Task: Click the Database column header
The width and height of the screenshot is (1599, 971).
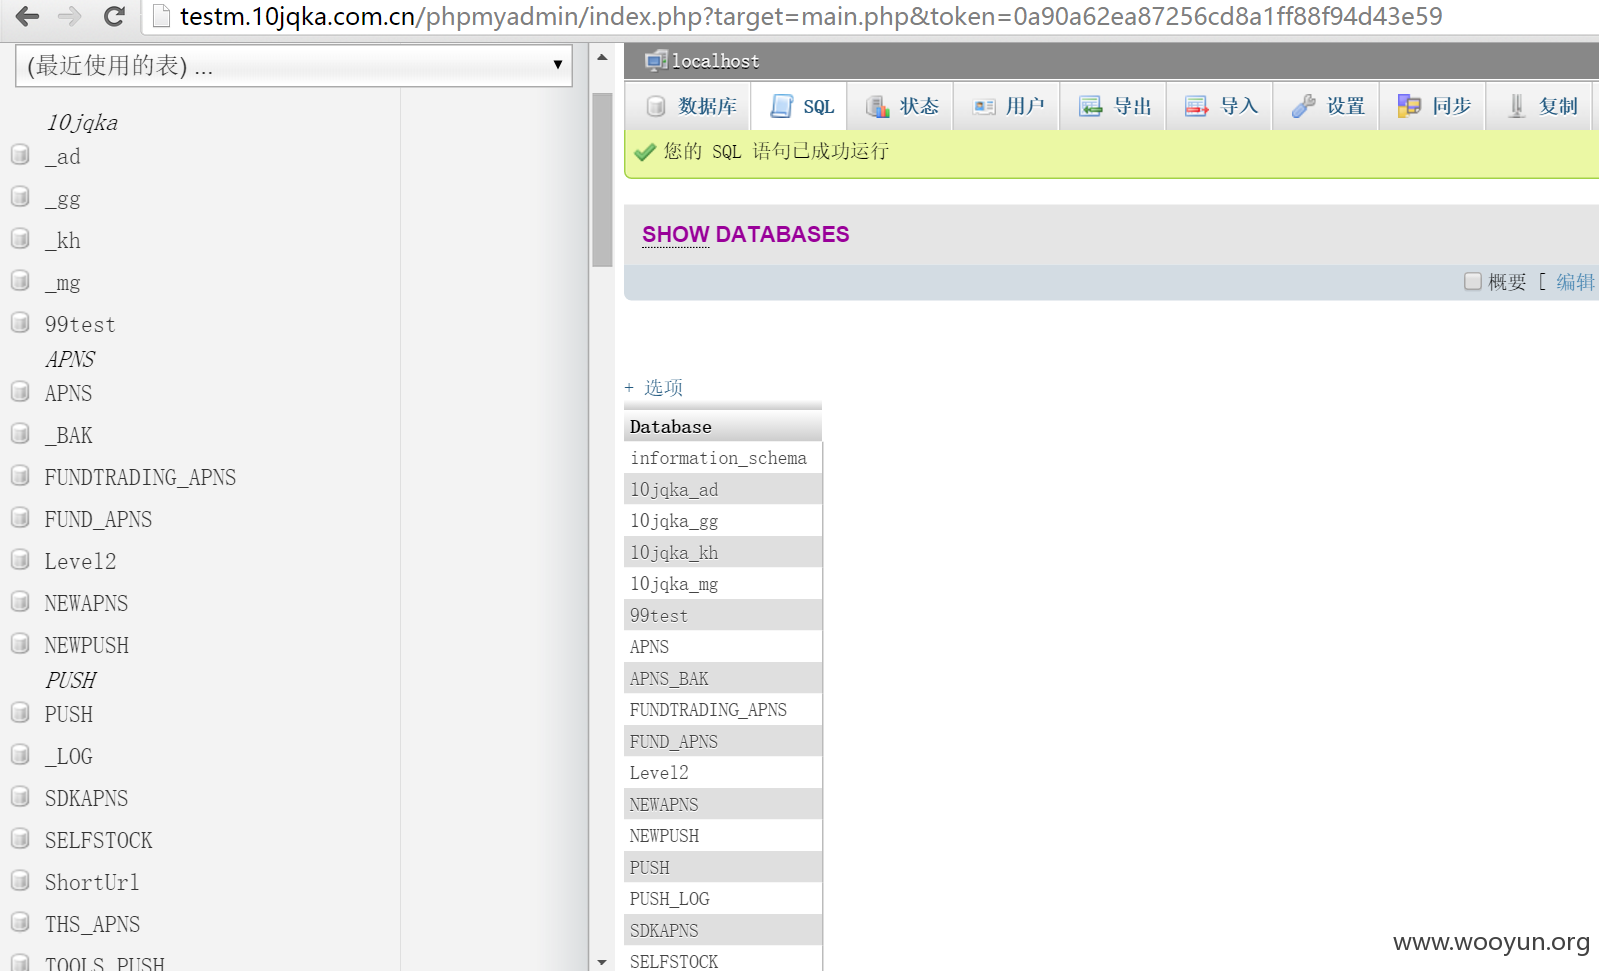Action: (x=723, y=426)
